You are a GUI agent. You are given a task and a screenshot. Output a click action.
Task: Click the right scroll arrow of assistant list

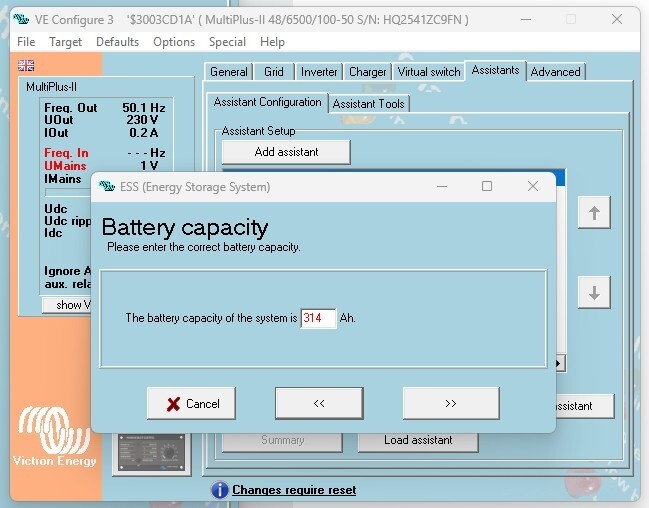pos(559,364)
